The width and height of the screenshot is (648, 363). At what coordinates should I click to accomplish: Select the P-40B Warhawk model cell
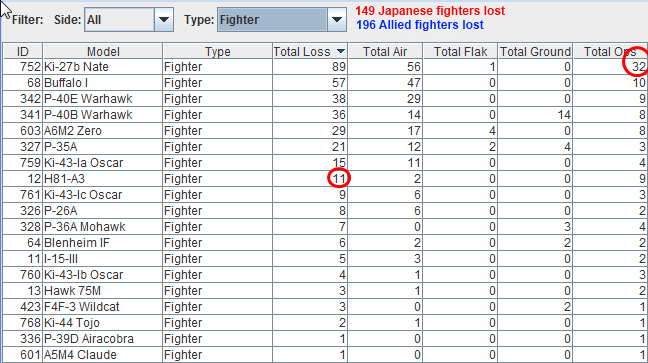click(103, 115)
